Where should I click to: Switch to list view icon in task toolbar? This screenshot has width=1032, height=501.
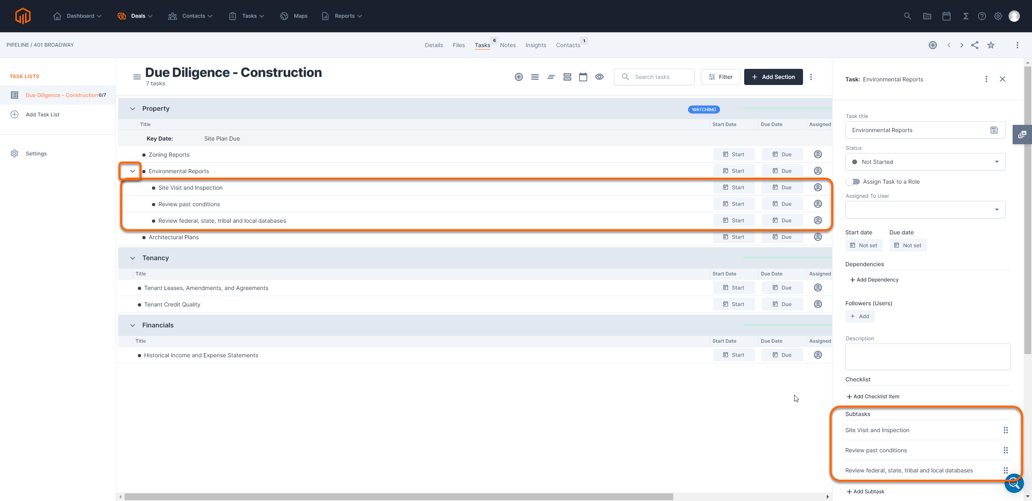pyautogui.click(x=535, y=77)
